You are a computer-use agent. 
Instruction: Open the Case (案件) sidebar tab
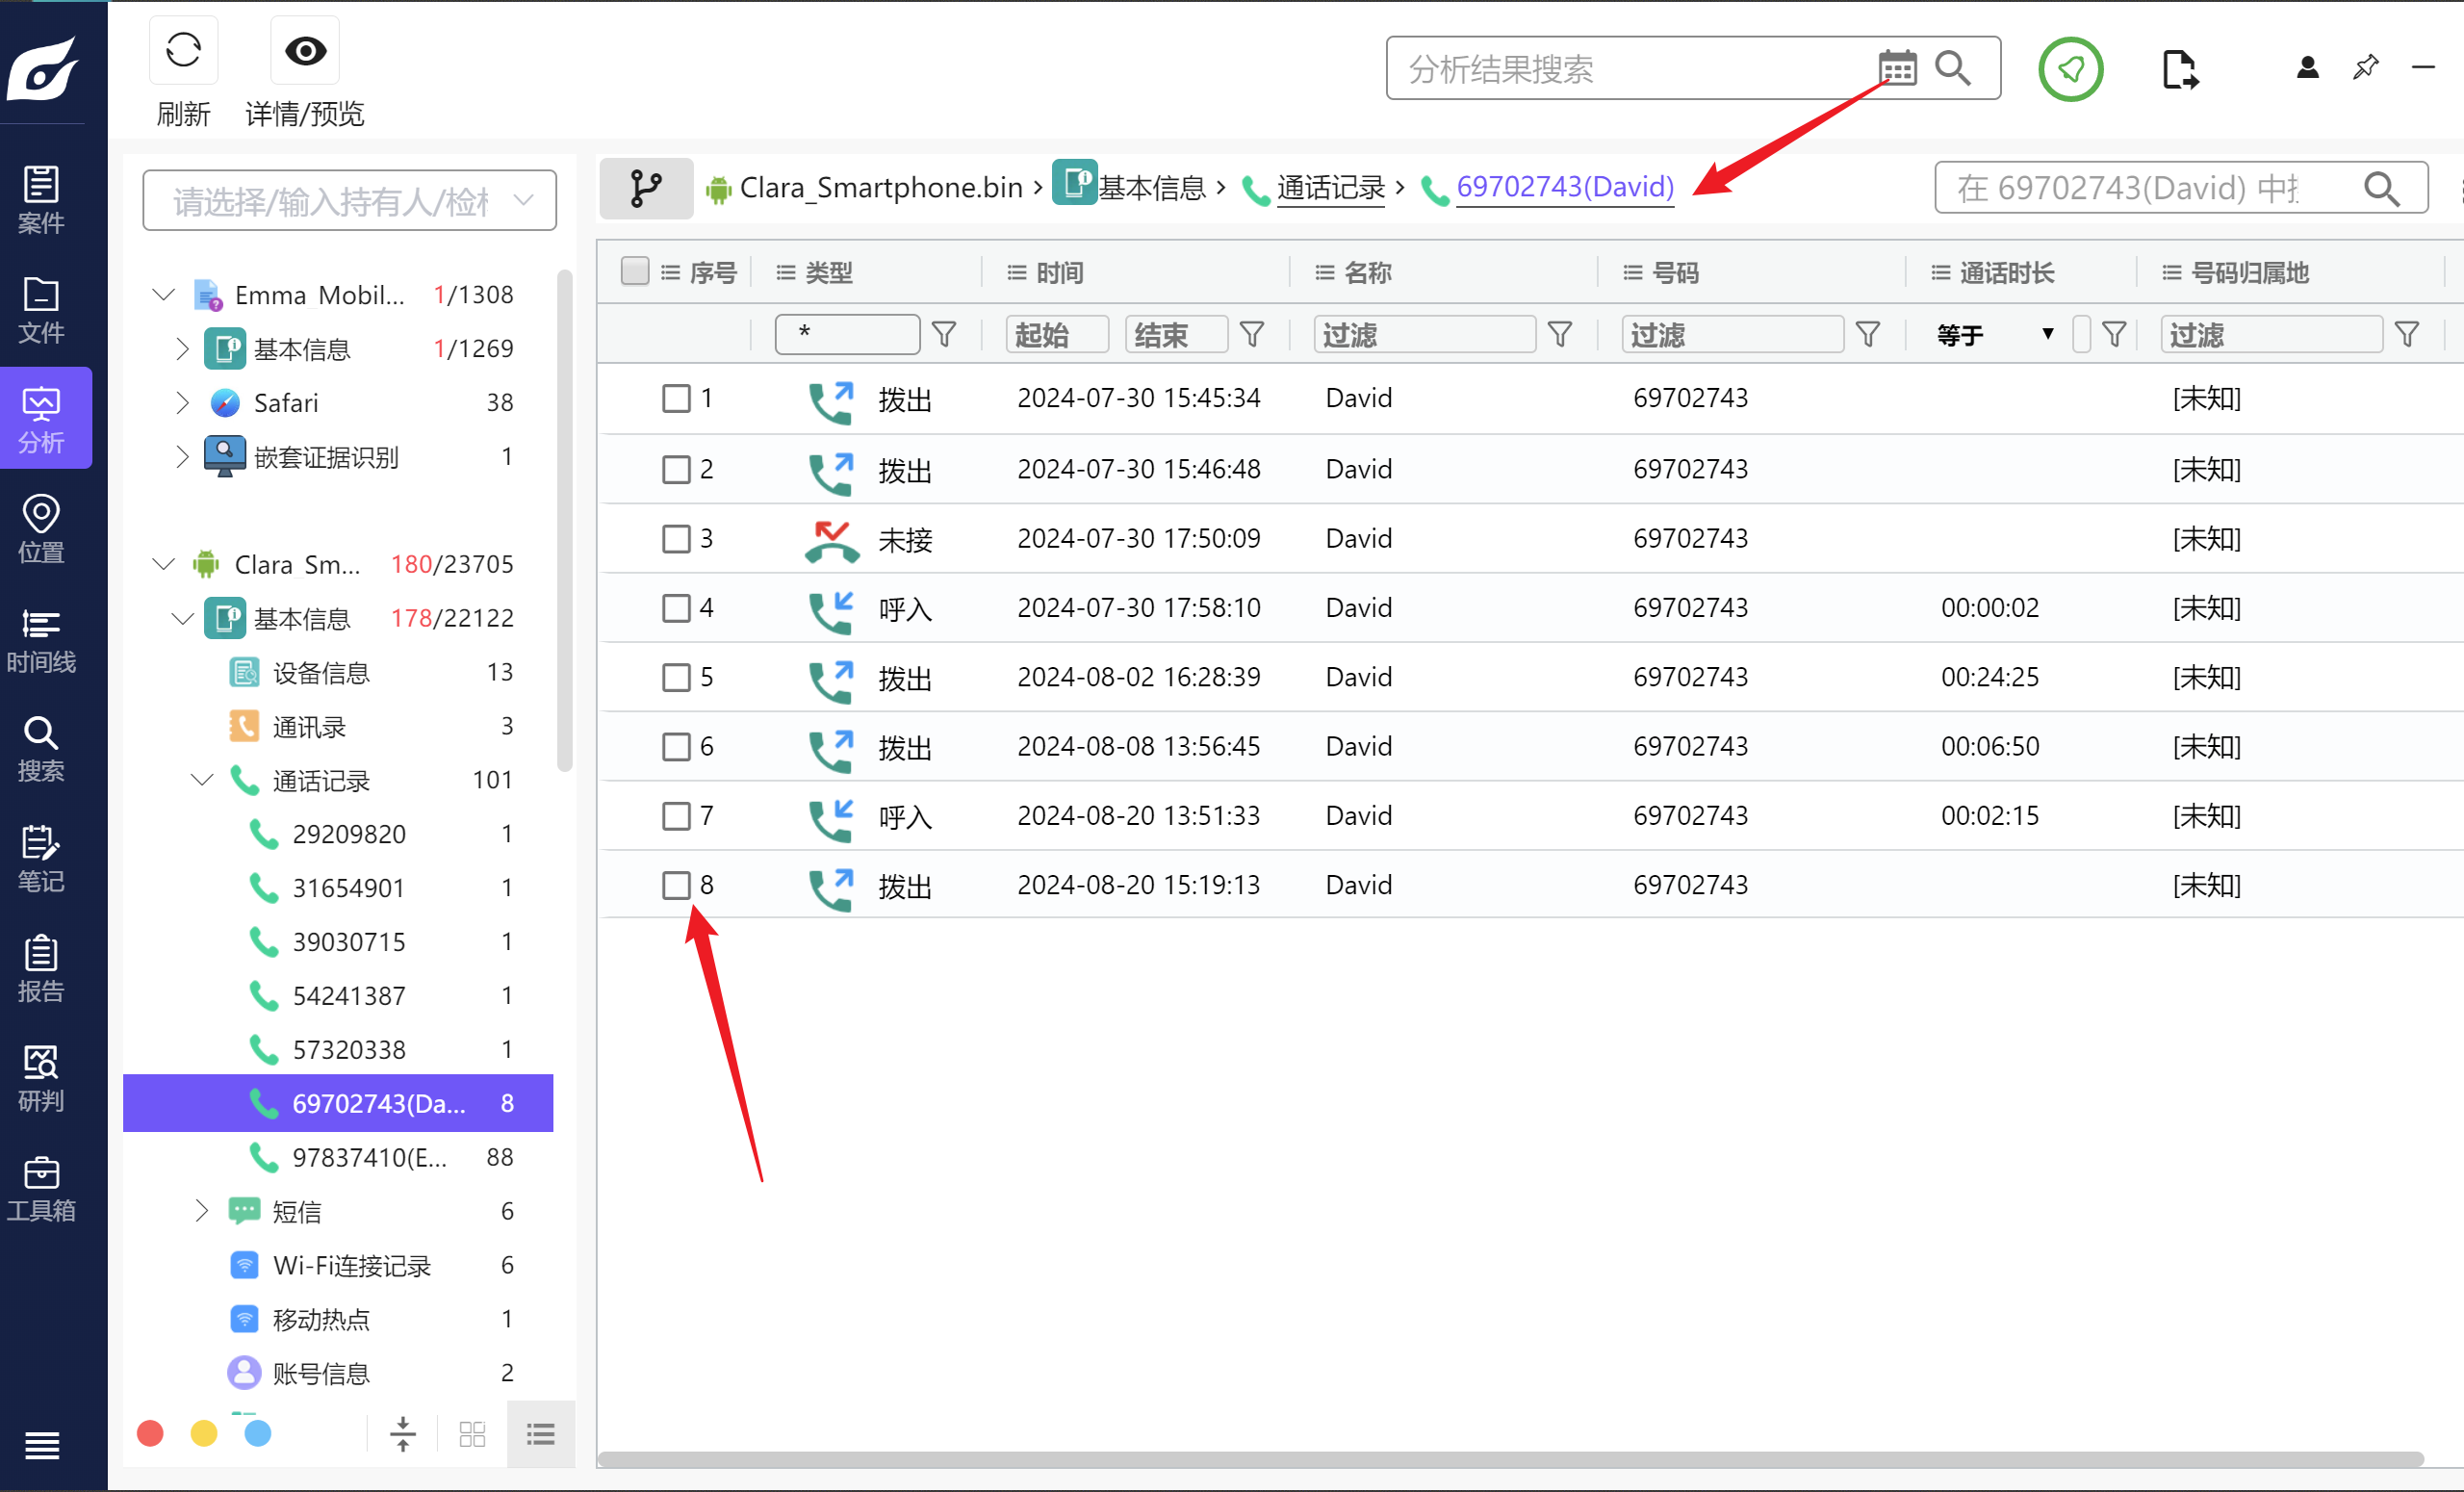click(41, 200)
